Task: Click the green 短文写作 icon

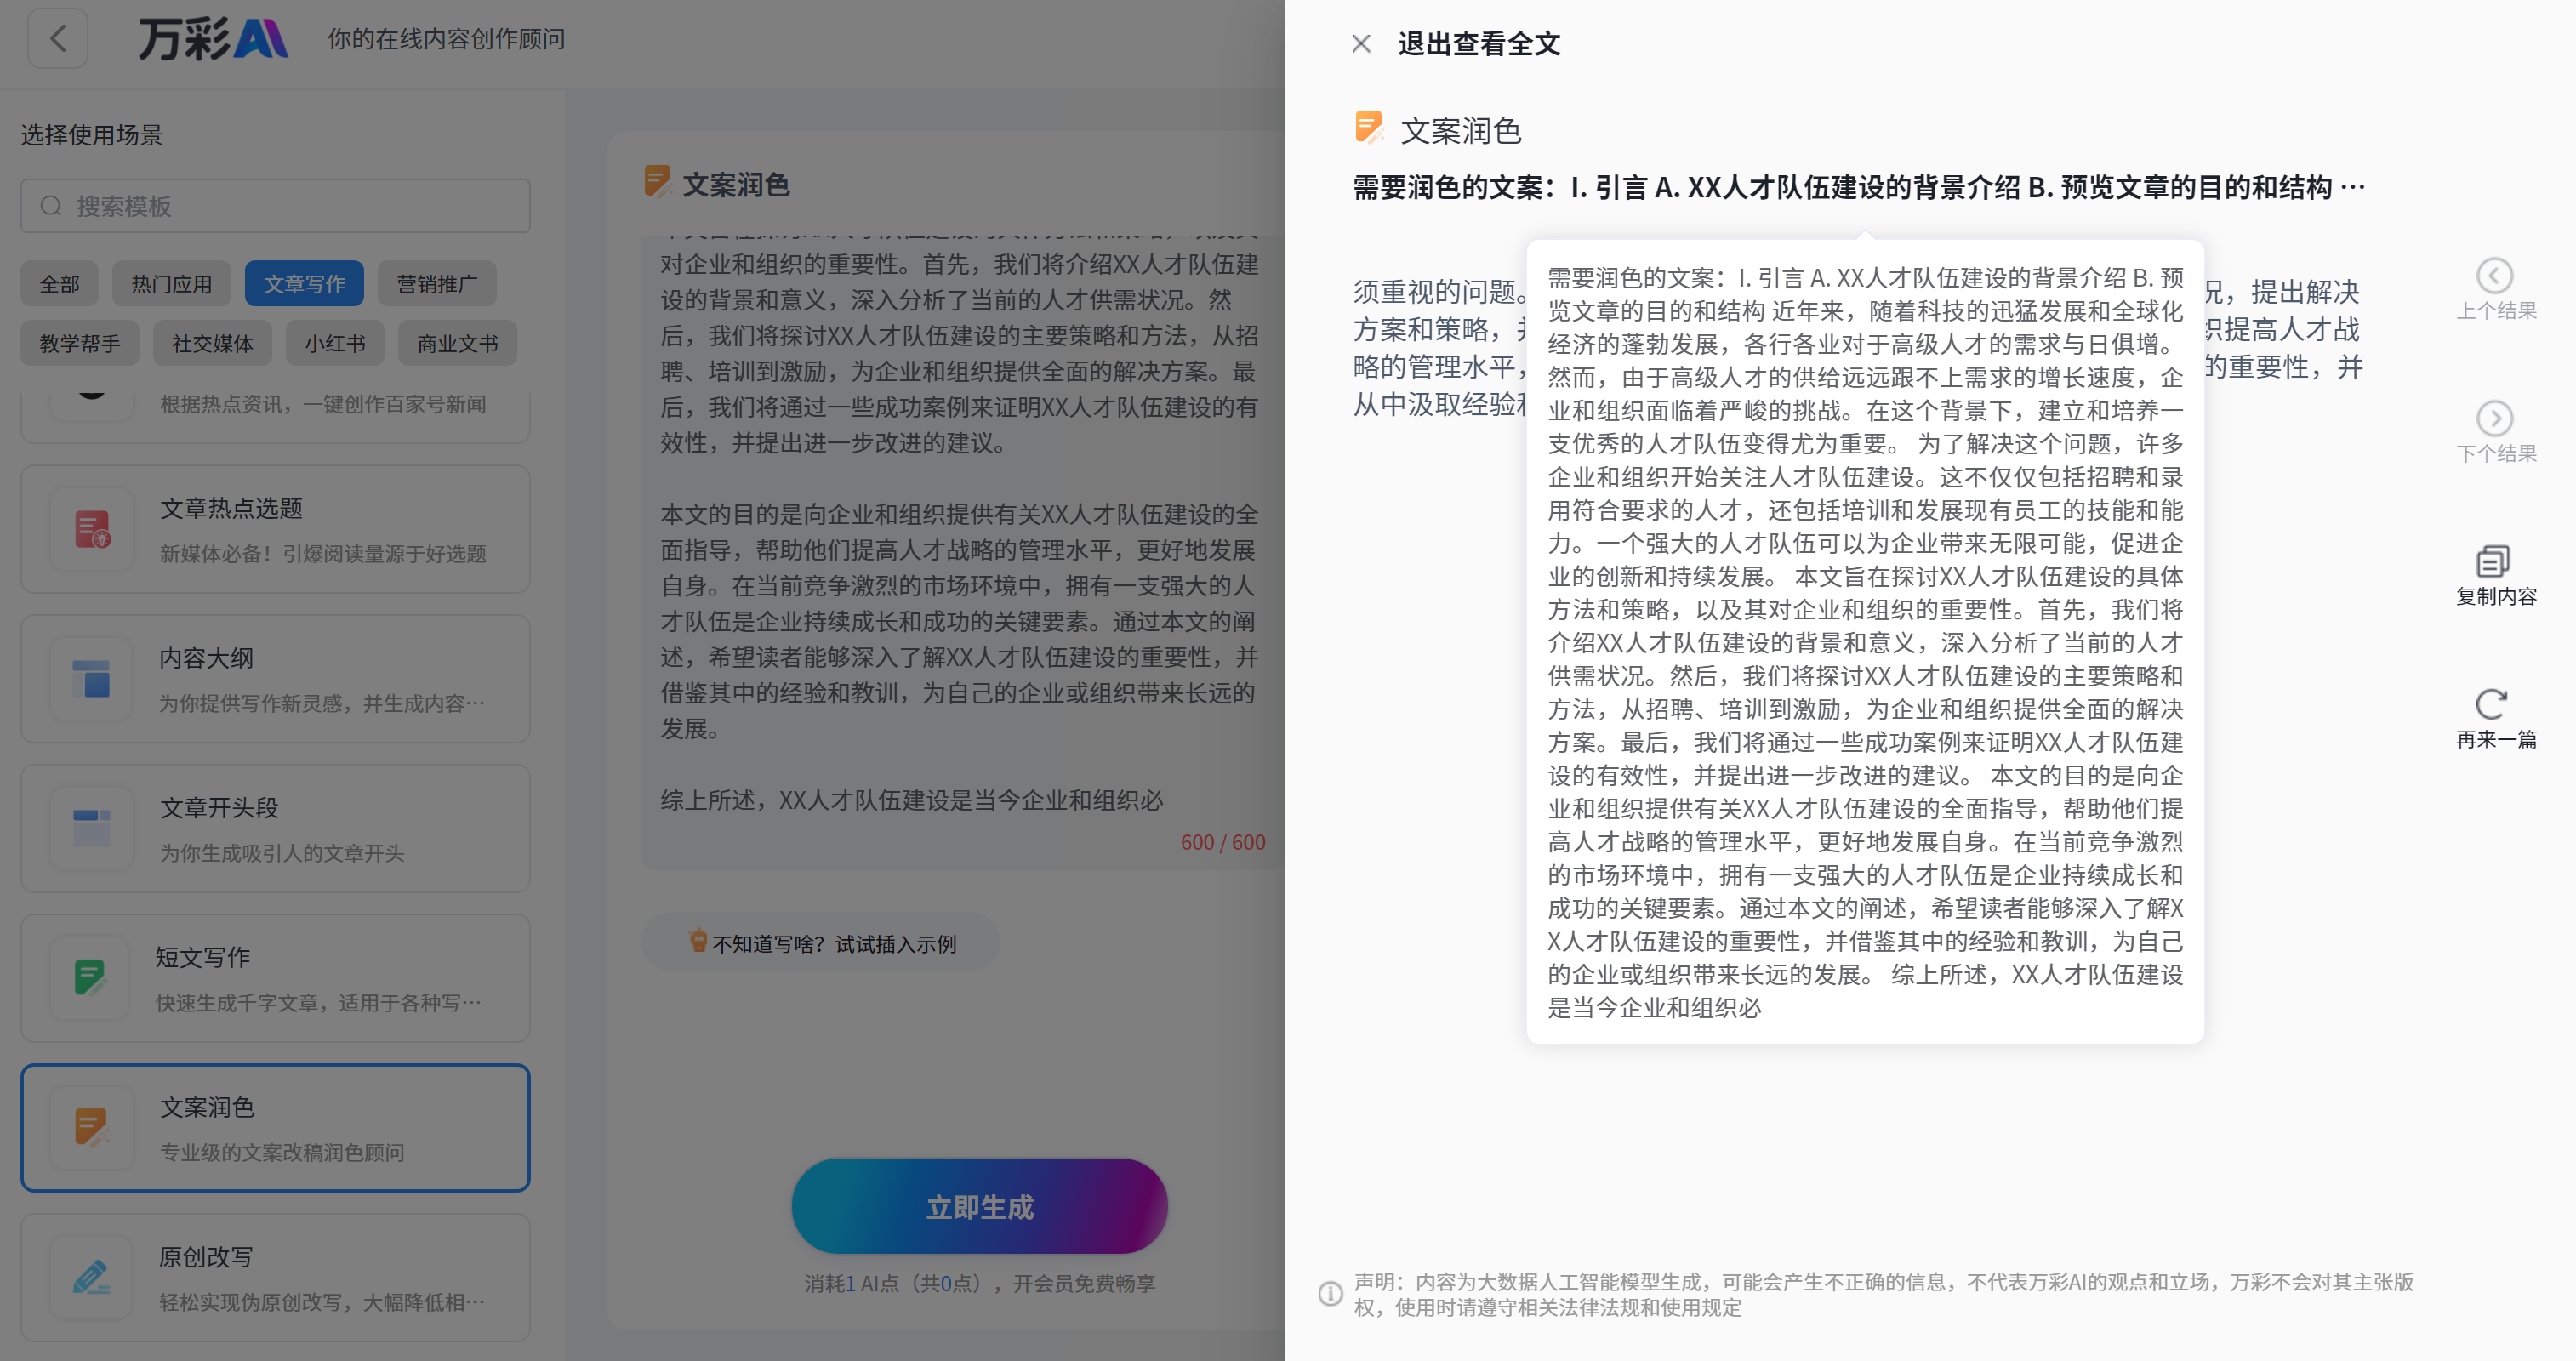Action: pyautogui.click(x=92, y=978)
